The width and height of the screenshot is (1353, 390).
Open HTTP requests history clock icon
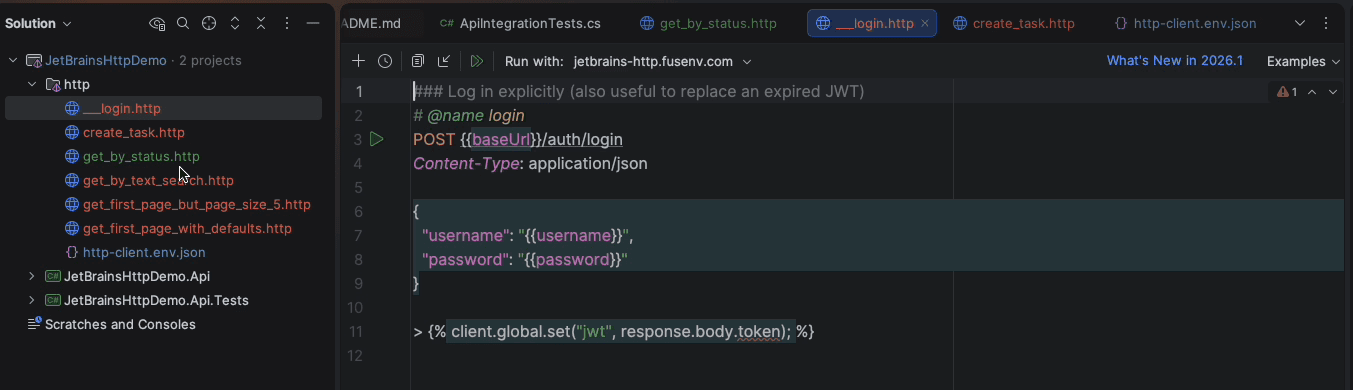coord(385,61)
